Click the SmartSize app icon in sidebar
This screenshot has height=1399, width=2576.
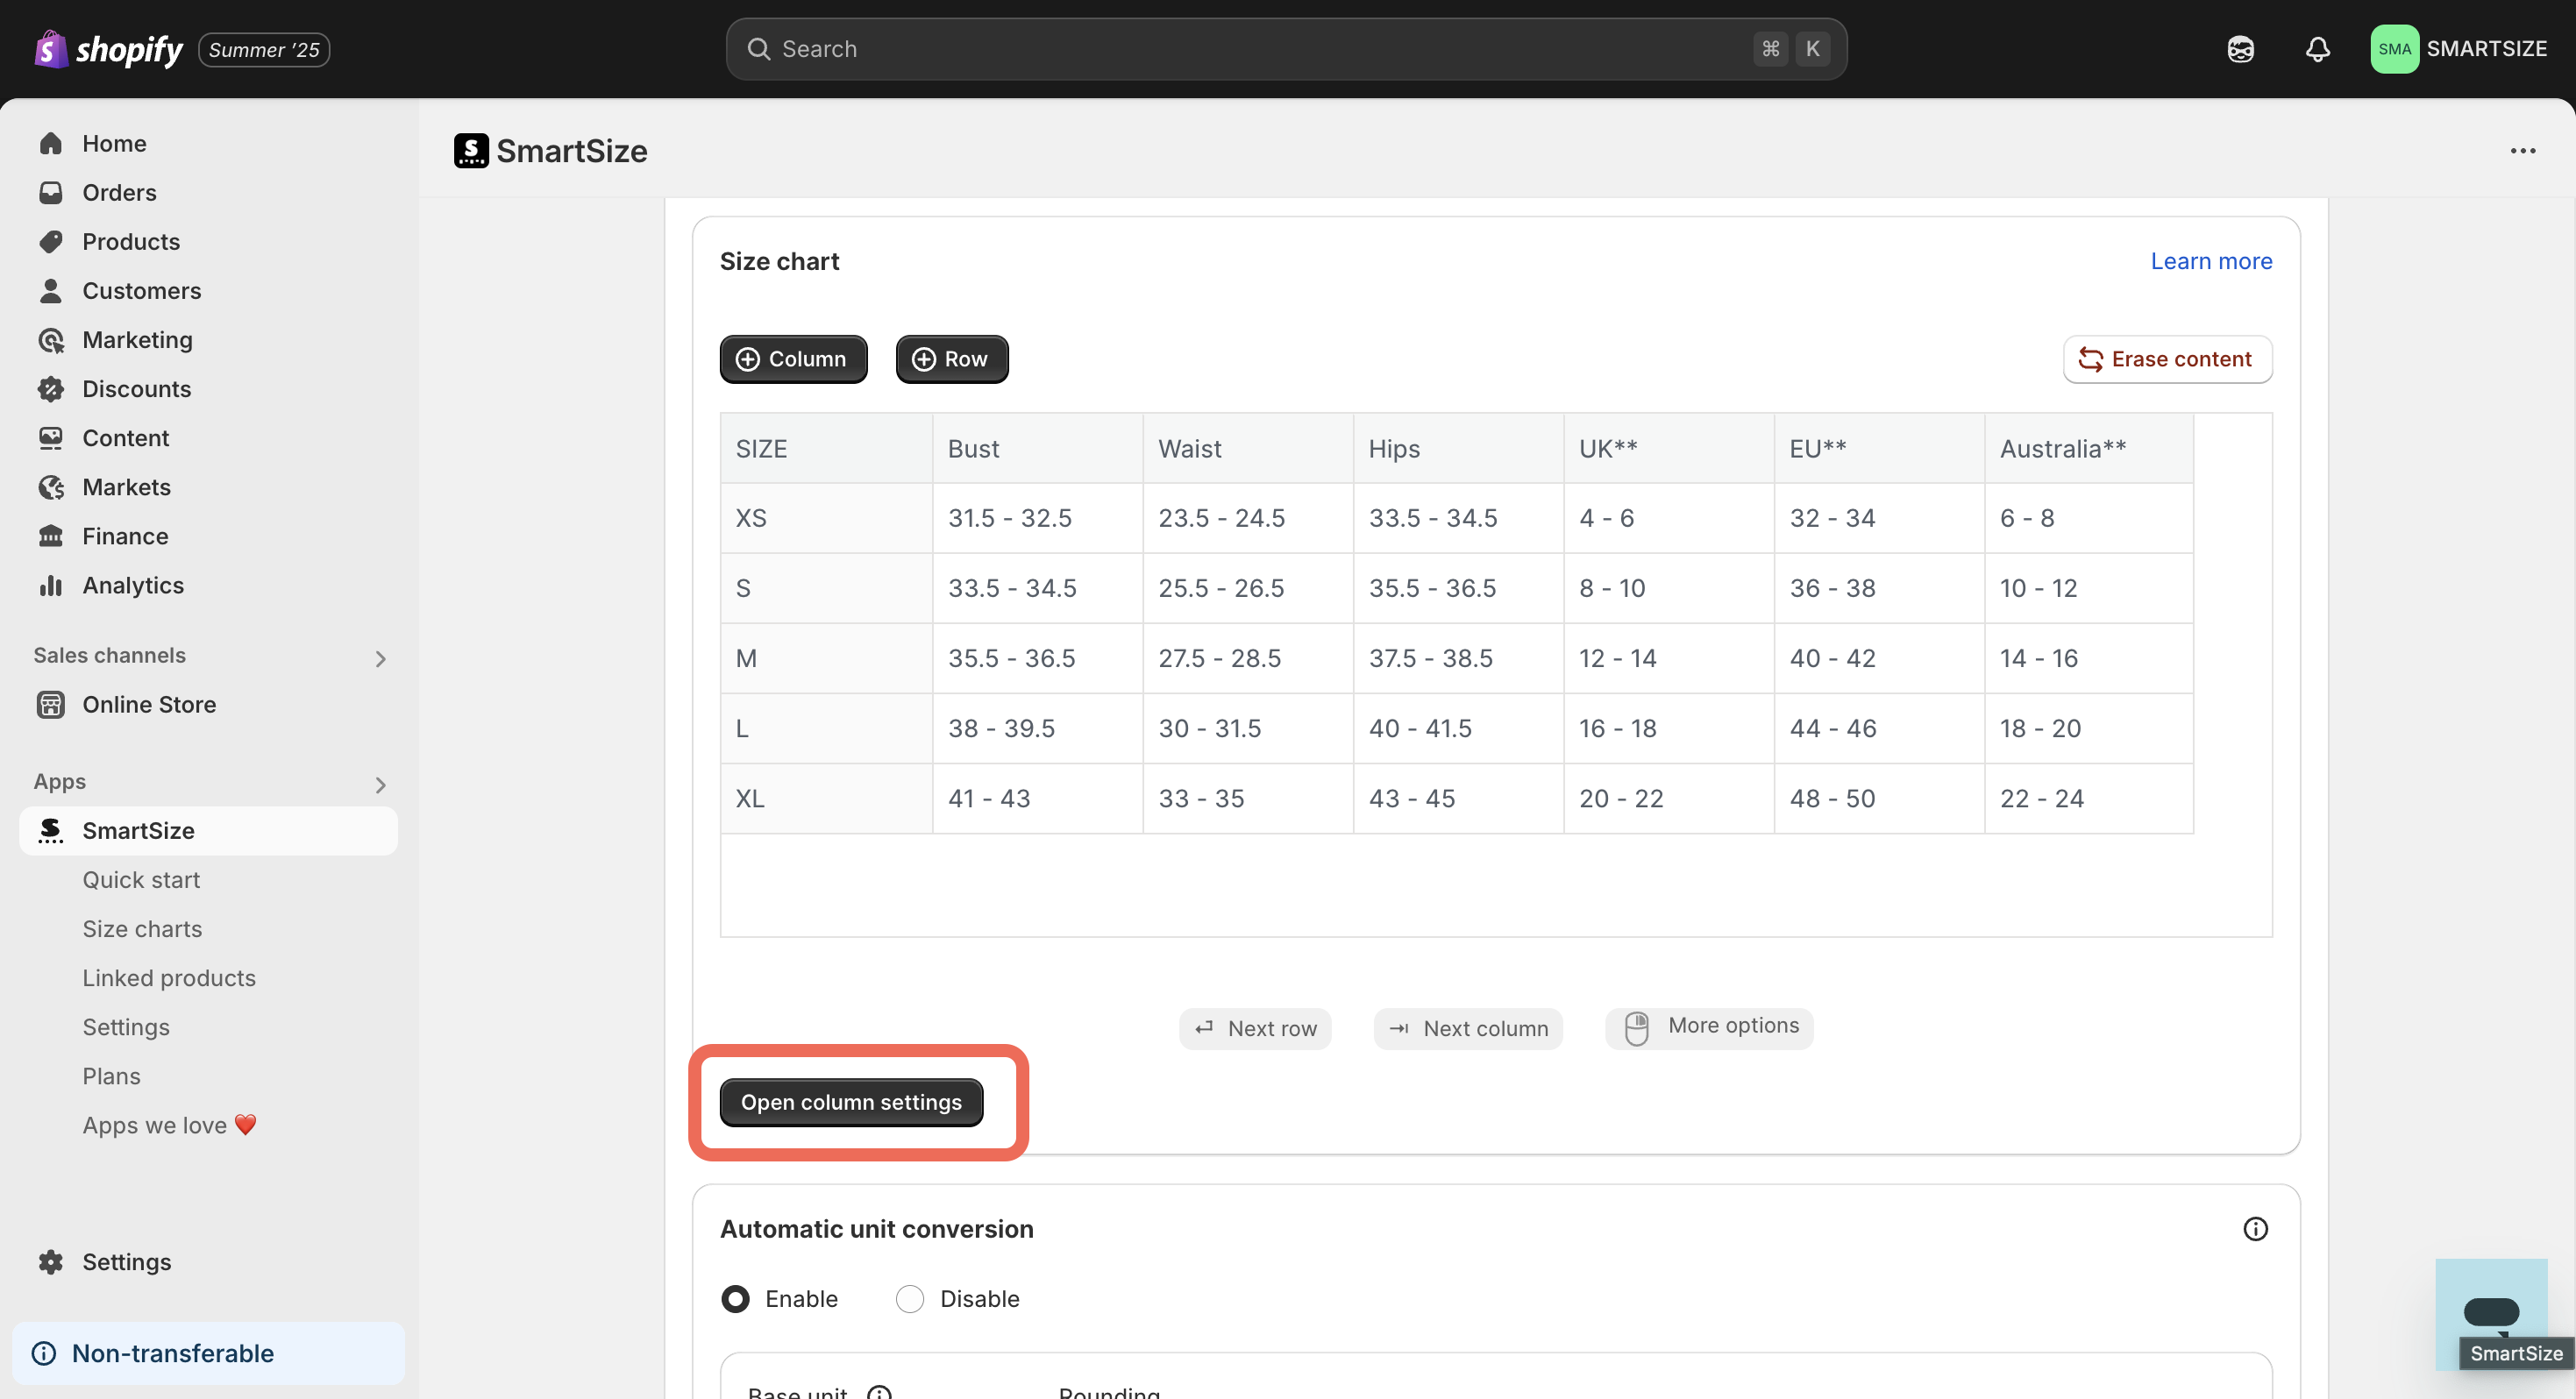tap(51, 830)
